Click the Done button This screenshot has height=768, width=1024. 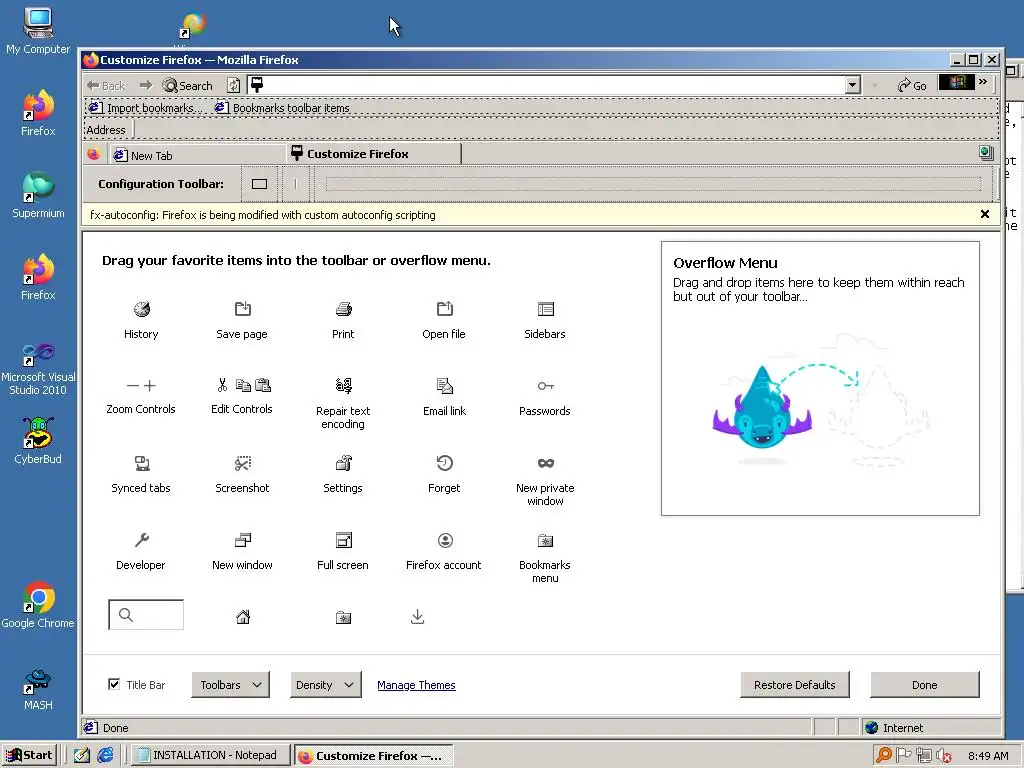tap(924, 684)
